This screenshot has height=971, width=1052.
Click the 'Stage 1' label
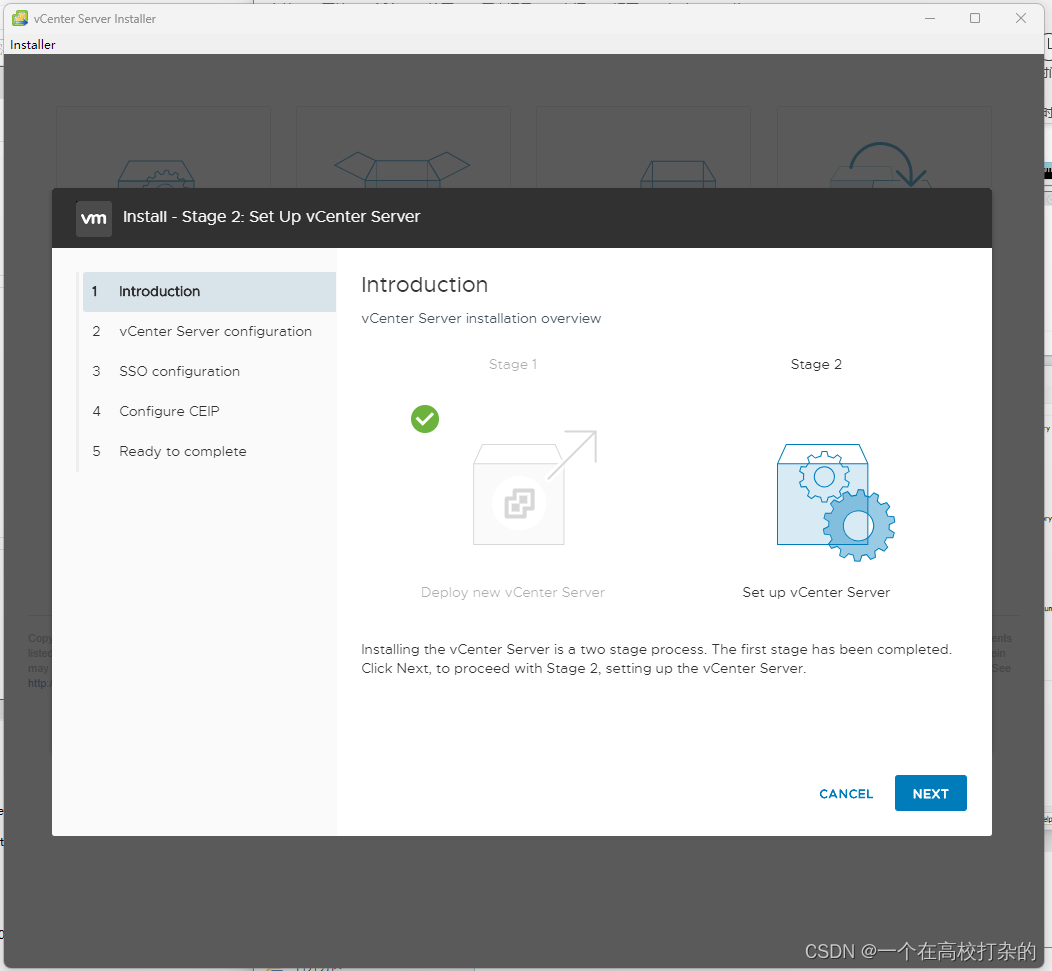[513, 364]
